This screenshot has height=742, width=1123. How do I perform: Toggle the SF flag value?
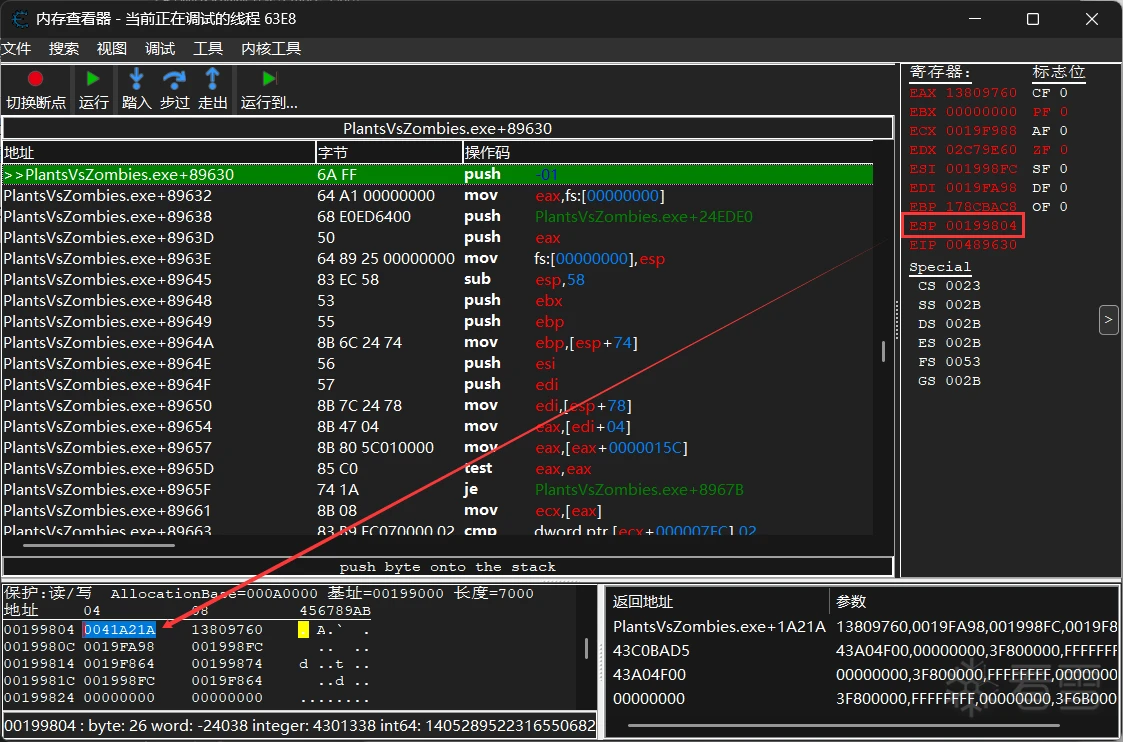1050,169
